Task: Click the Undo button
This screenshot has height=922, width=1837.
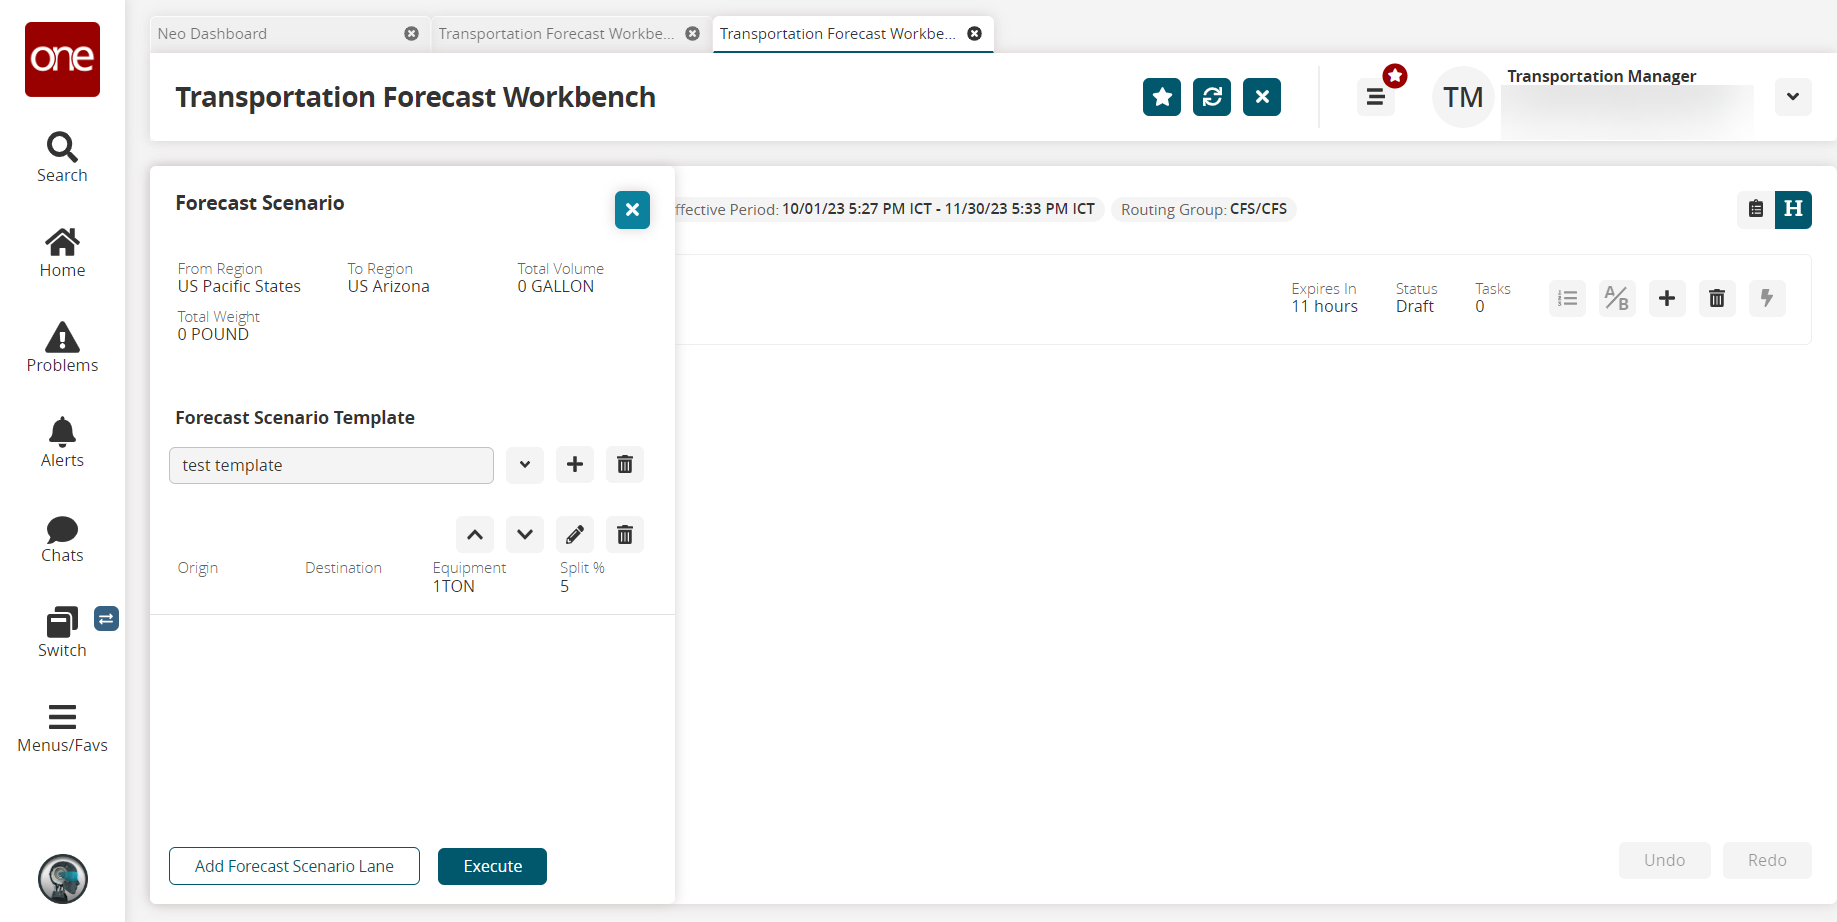Action: pos(1664,860)
